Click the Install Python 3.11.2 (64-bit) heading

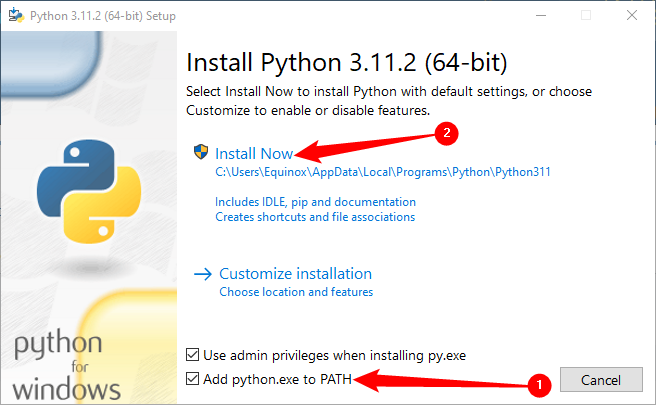click(x=347, y=63)
